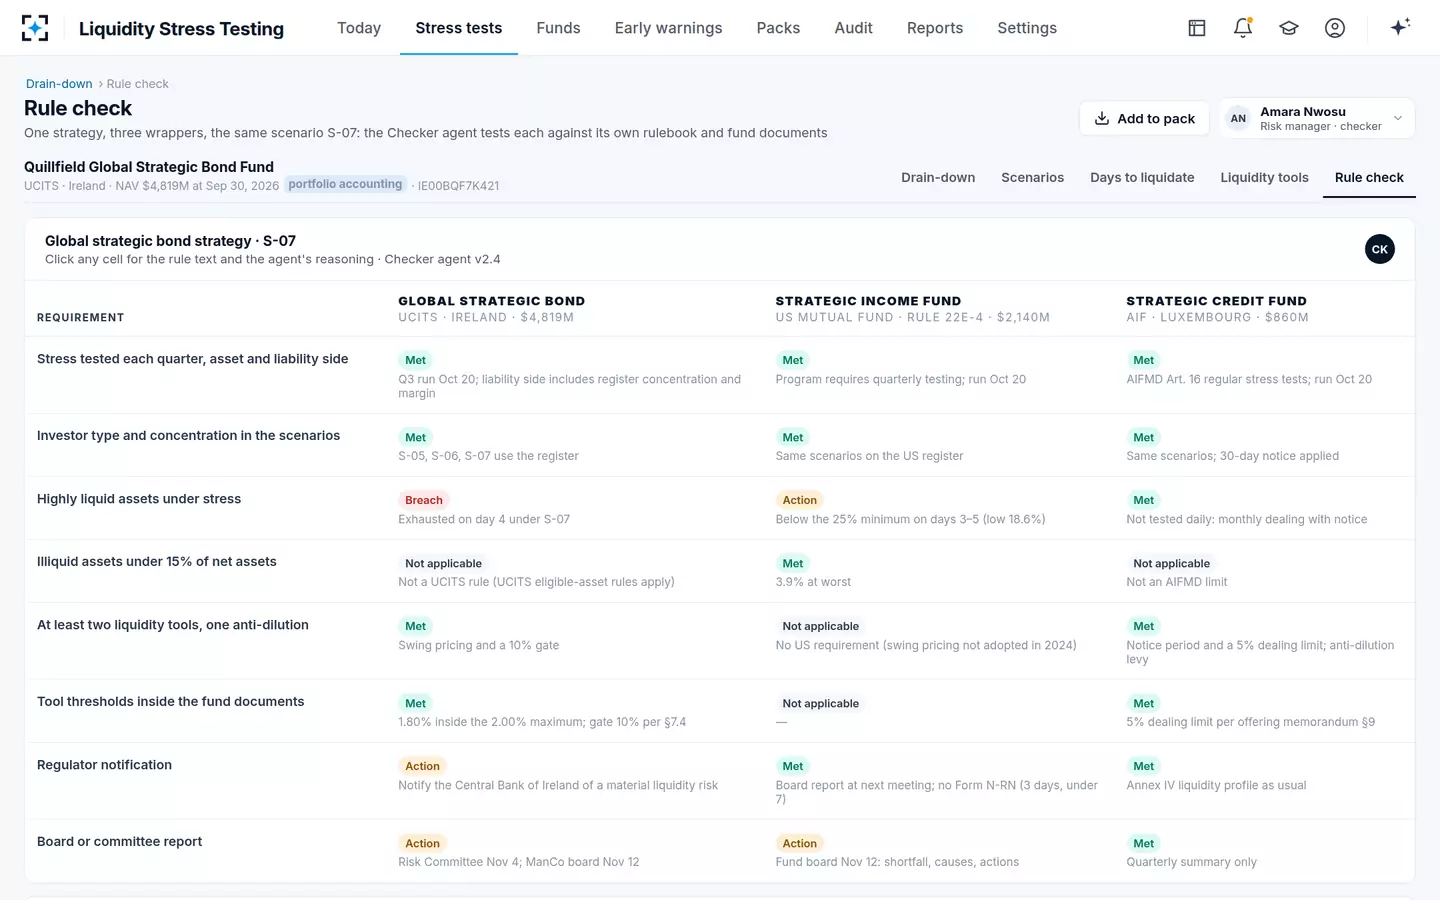Click the download icon in Add to pack
Image resolution: width=1440 pixels, height=900 pixels.
1102,118
